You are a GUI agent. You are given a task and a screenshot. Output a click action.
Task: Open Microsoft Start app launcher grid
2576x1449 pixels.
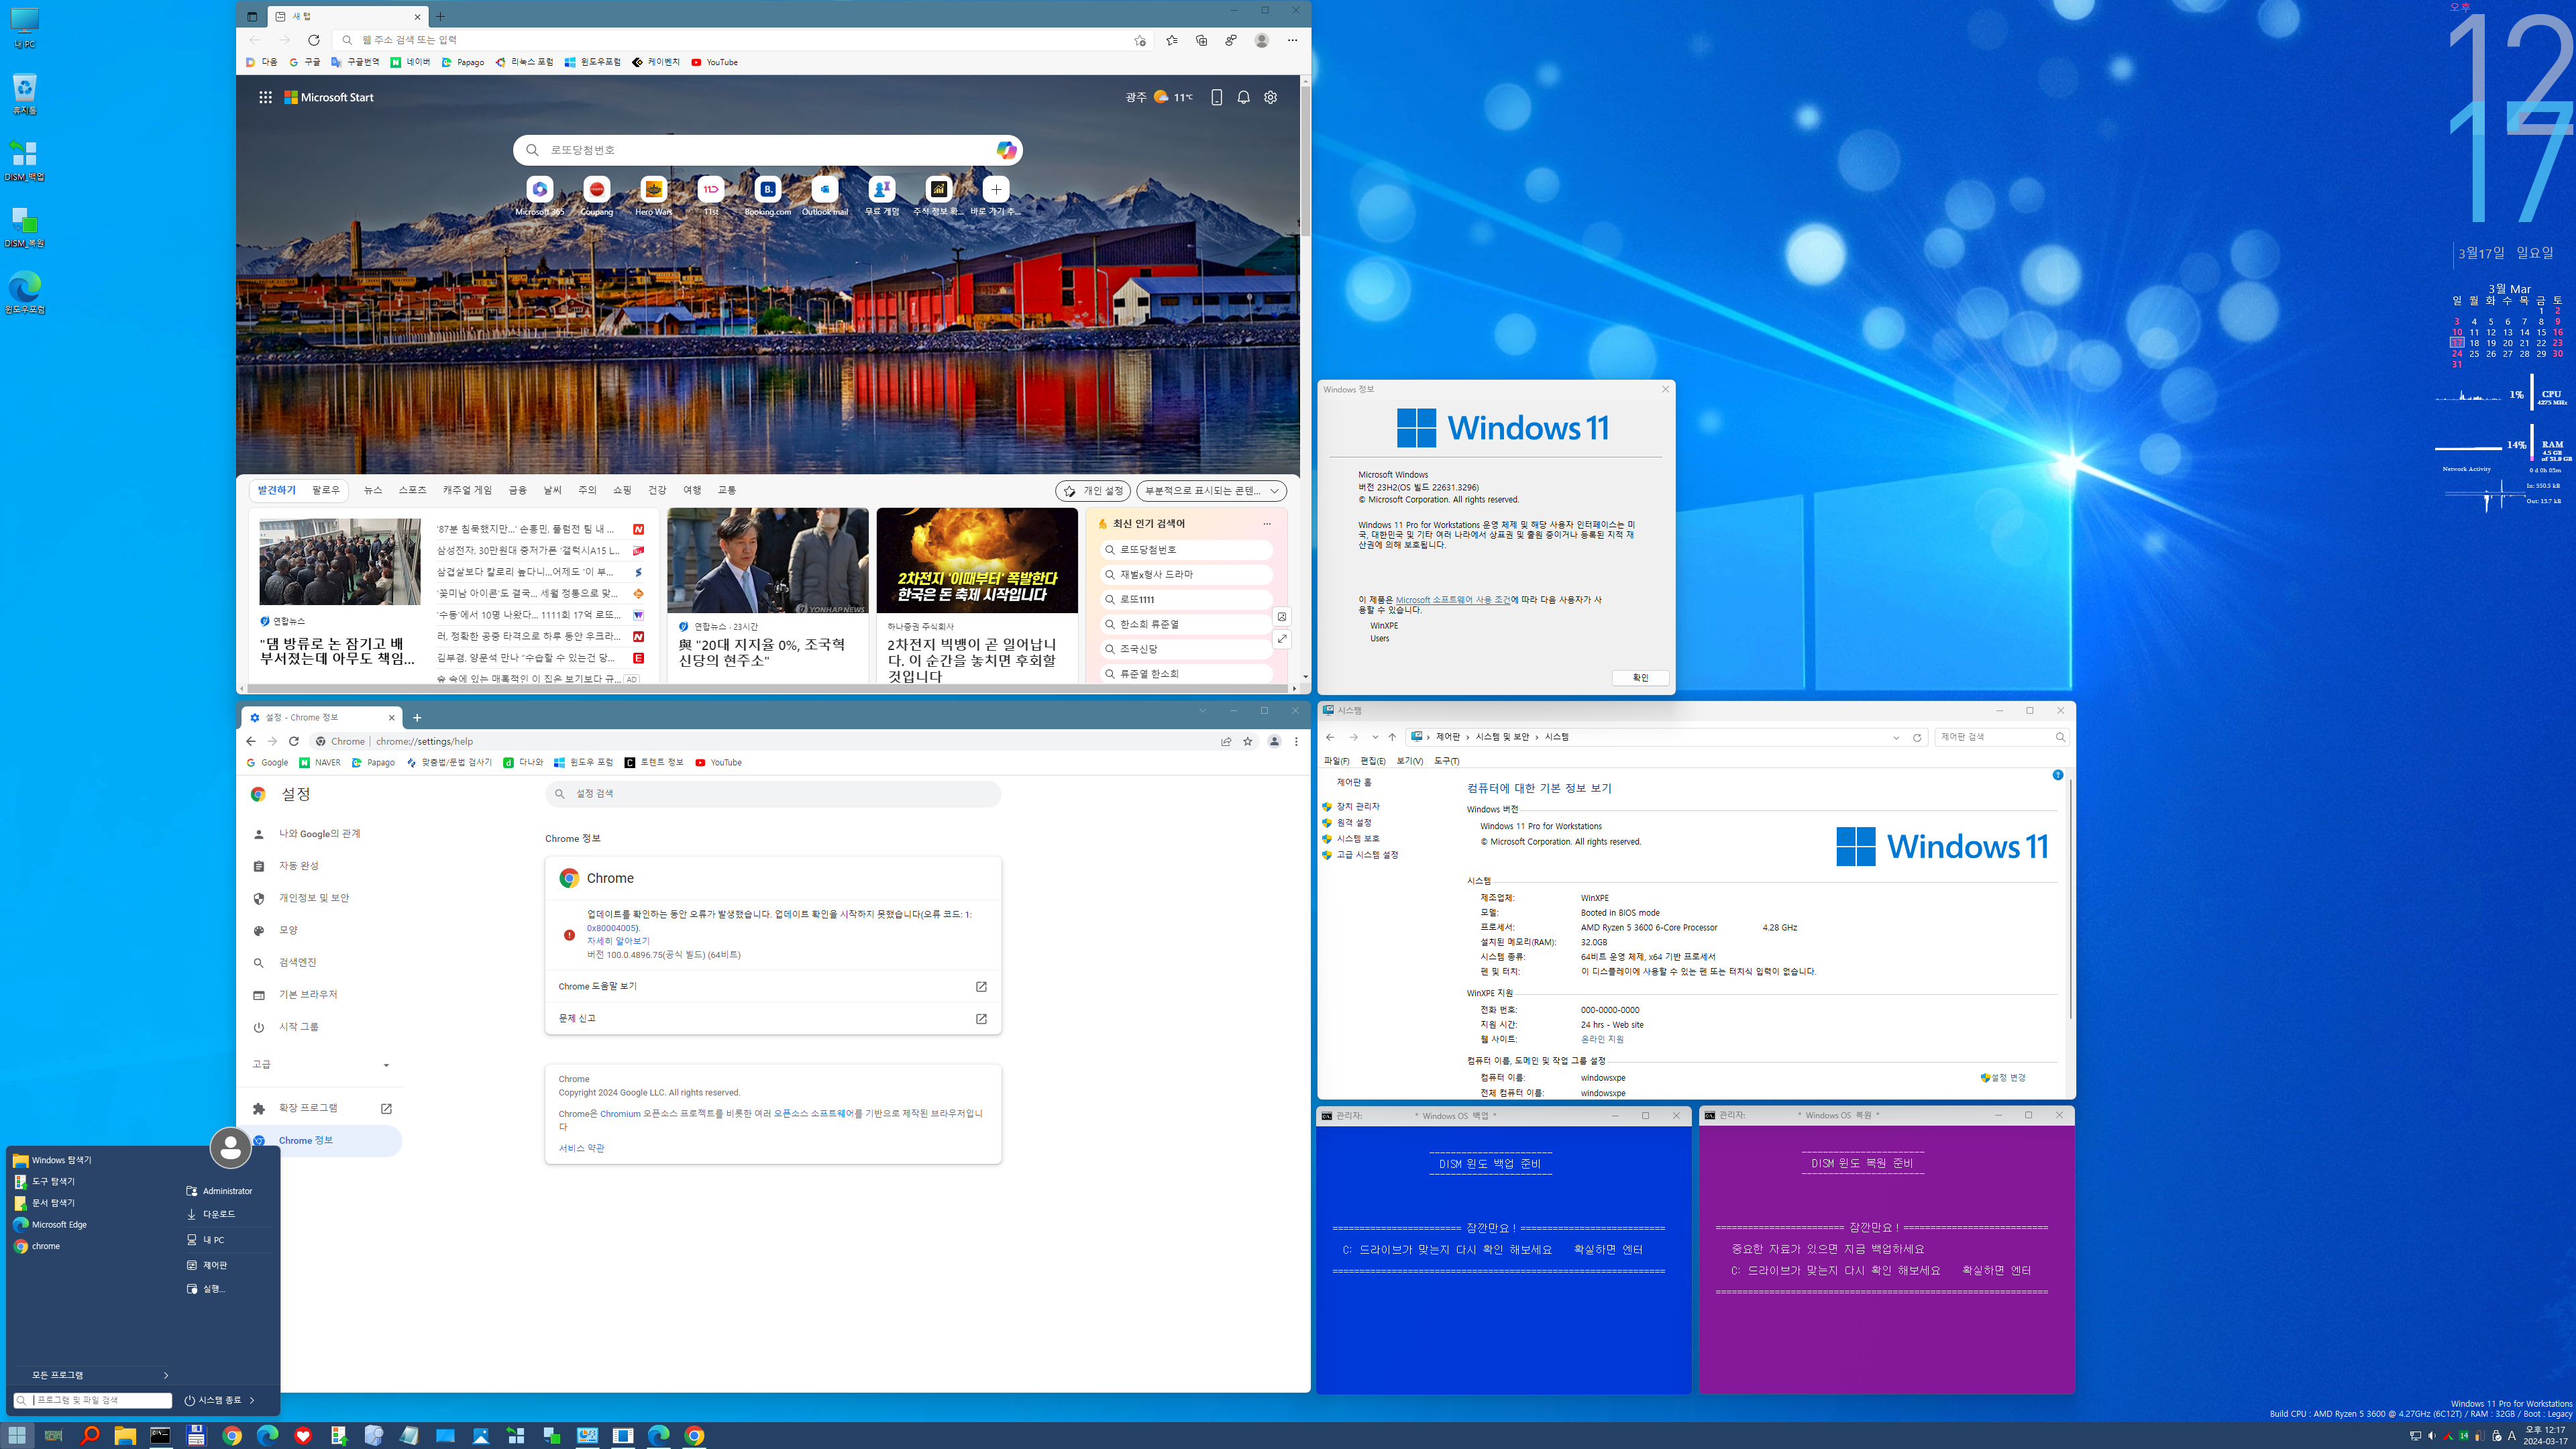[x=265, y=97]
